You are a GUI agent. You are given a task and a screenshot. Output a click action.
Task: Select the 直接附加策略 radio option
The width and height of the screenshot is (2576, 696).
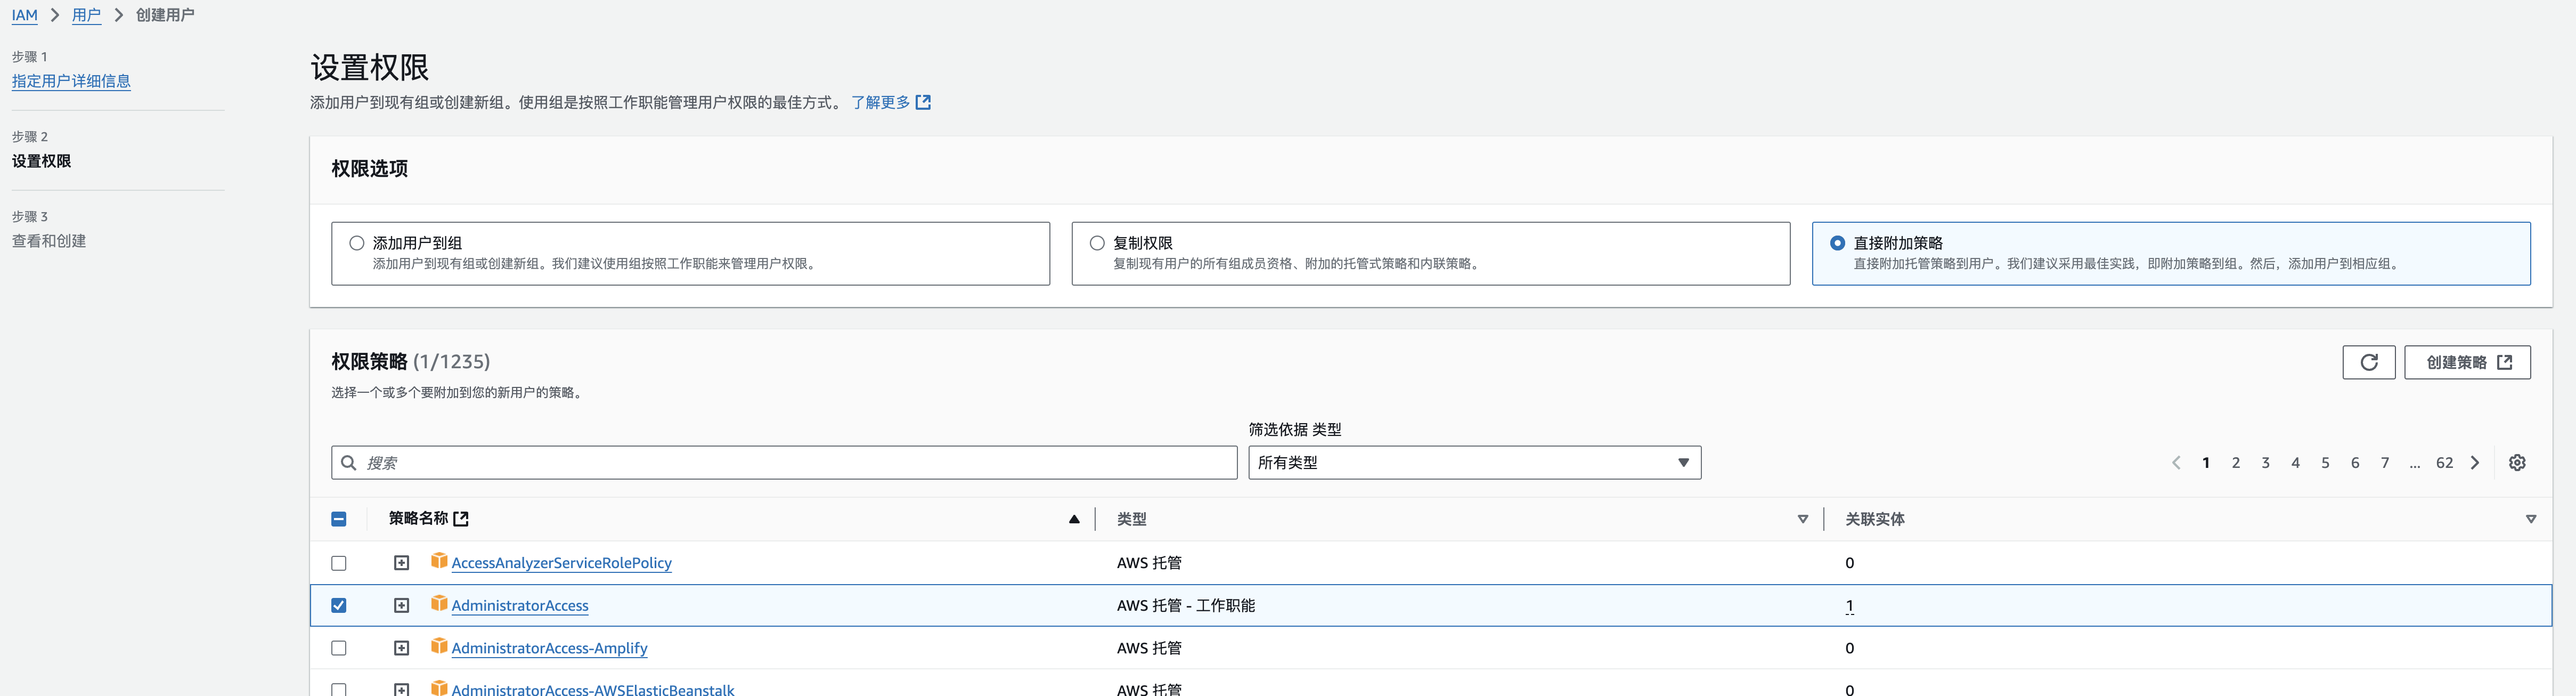[1837, 243]
